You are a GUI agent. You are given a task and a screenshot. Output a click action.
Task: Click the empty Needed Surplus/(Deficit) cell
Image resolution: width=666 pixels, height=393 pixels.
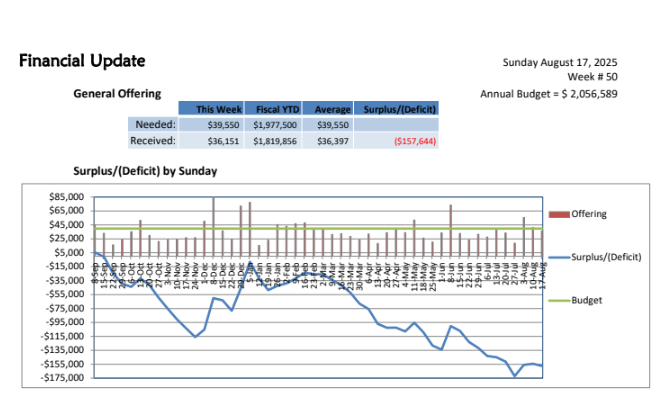[396, 124]
